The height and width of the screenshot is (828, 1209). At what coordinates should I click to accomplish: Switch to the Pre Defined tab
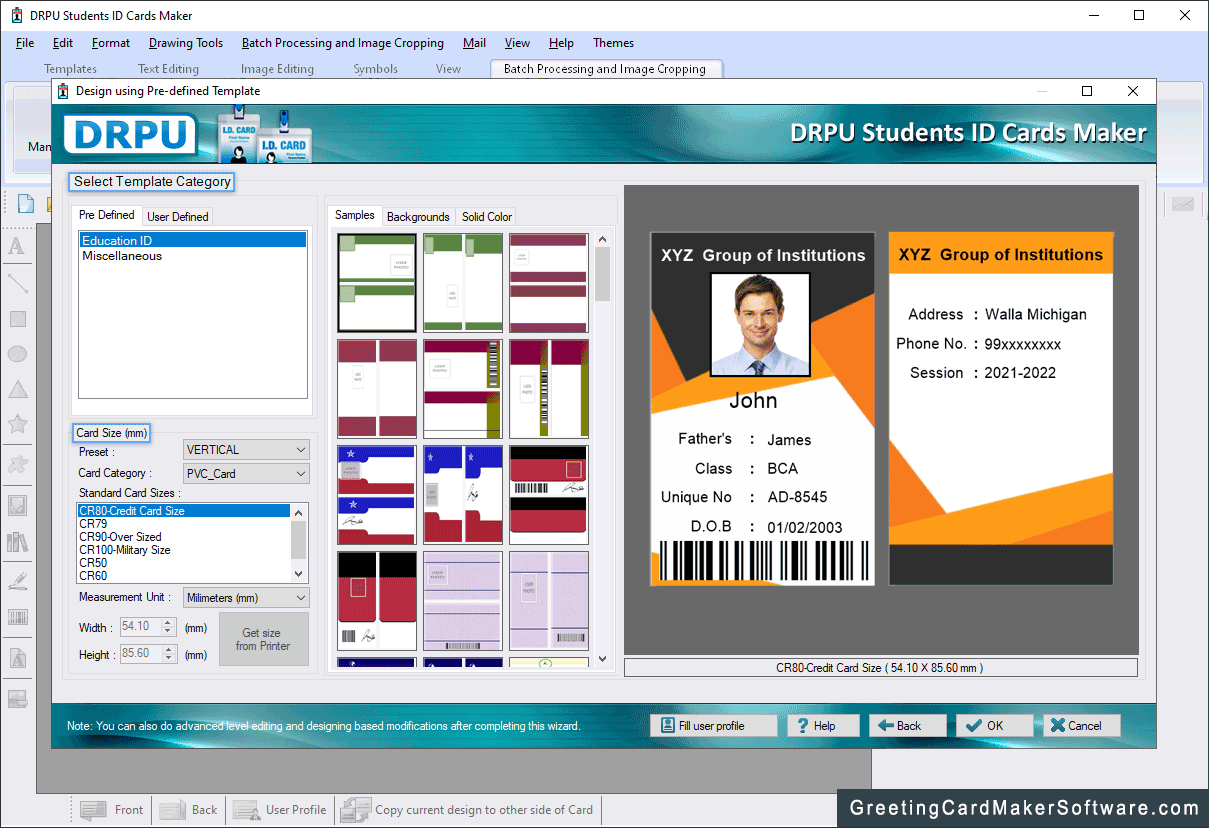pyautogui.click(x=107, y=215)
